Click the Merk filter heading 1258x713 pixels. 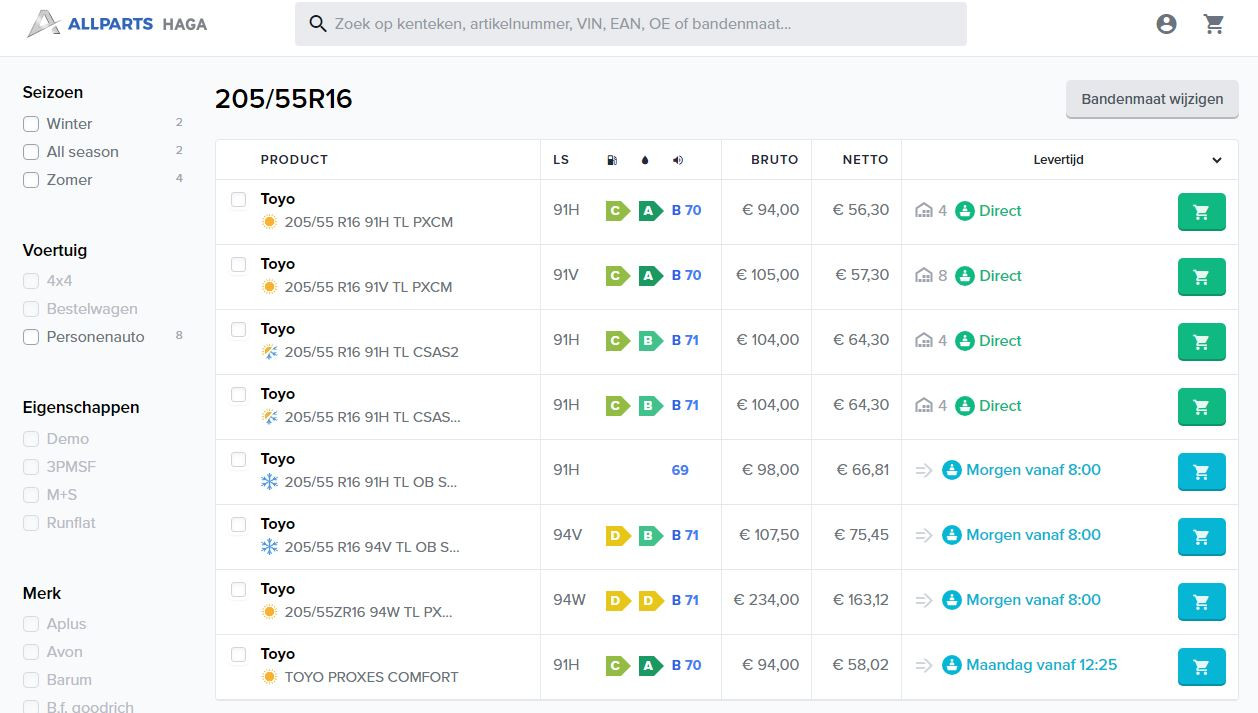point(42,593)
